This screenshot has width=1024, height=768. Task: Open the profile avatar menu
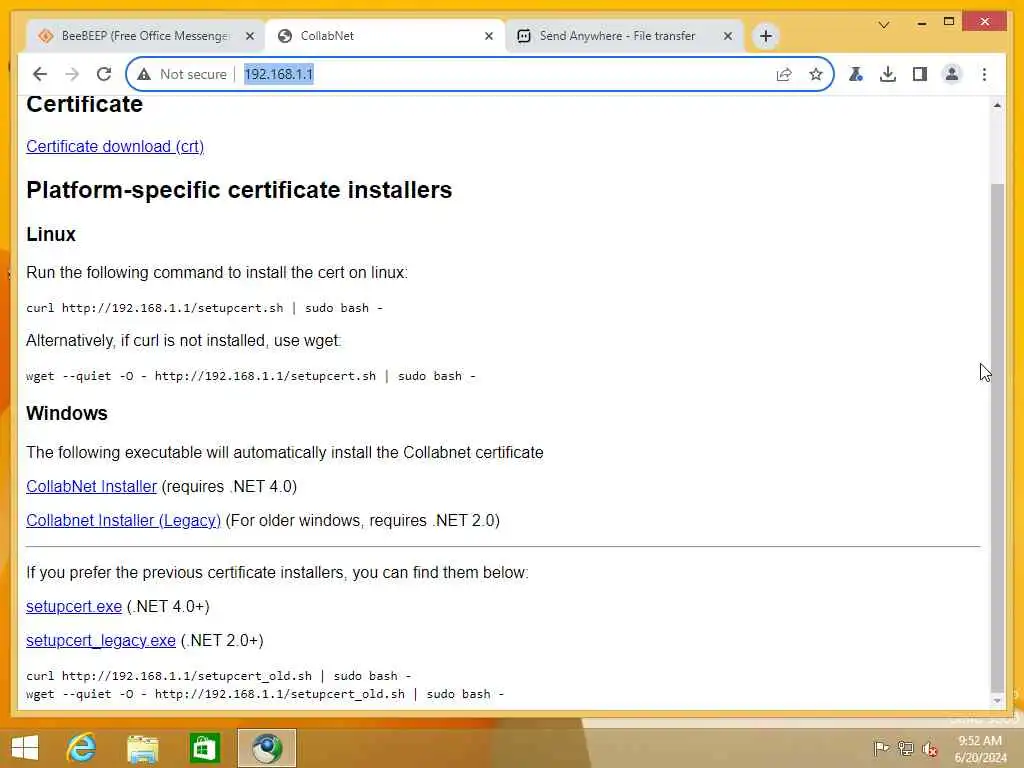click(x=952, y=74)
